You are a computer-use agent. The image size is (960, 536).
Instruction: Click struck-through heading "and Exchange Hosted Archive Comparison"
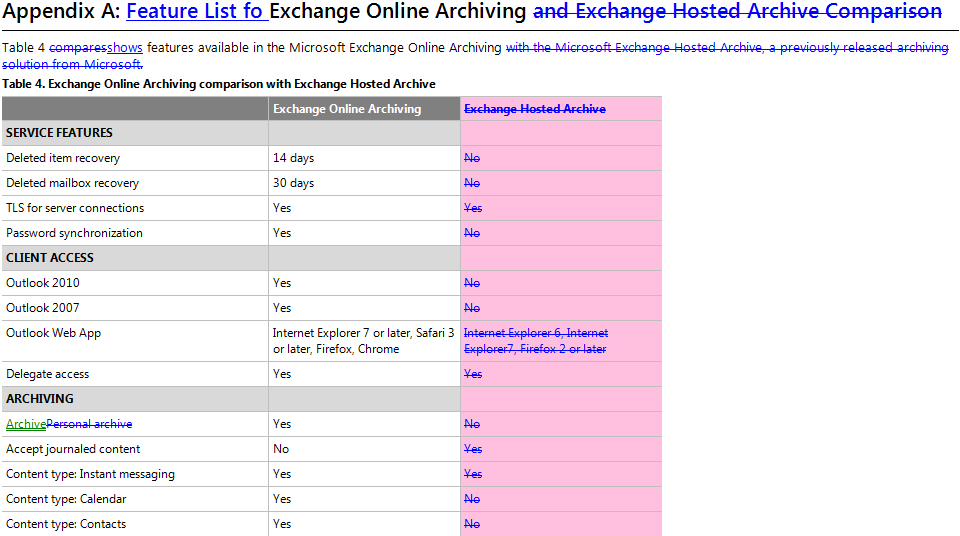[x=737, y=11]
